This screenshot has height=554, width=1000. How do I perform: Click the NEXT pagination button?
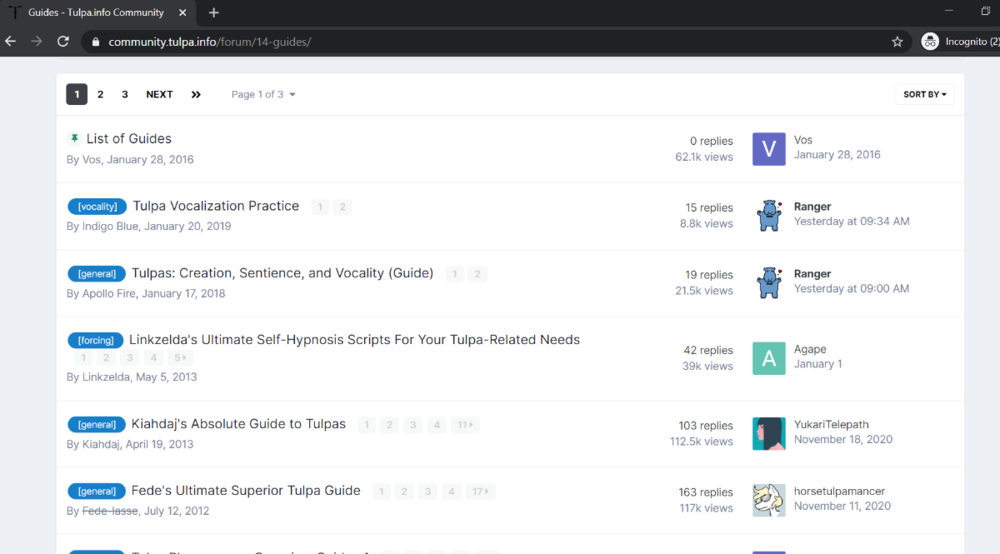(x=159, y=94)
